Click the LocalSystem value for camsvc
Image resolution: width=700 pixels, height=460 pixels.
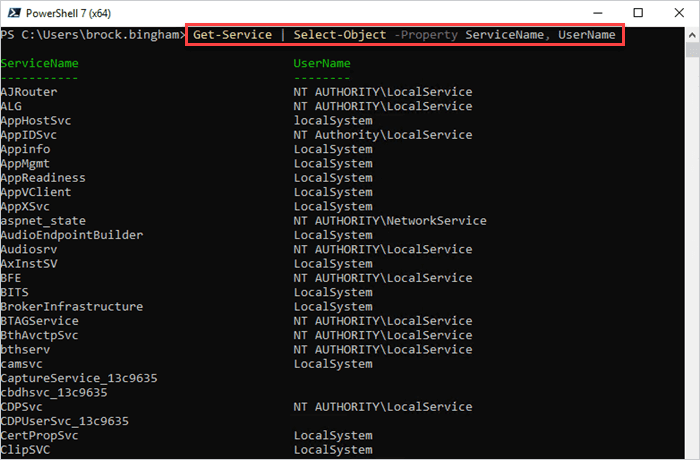point(333,364)
